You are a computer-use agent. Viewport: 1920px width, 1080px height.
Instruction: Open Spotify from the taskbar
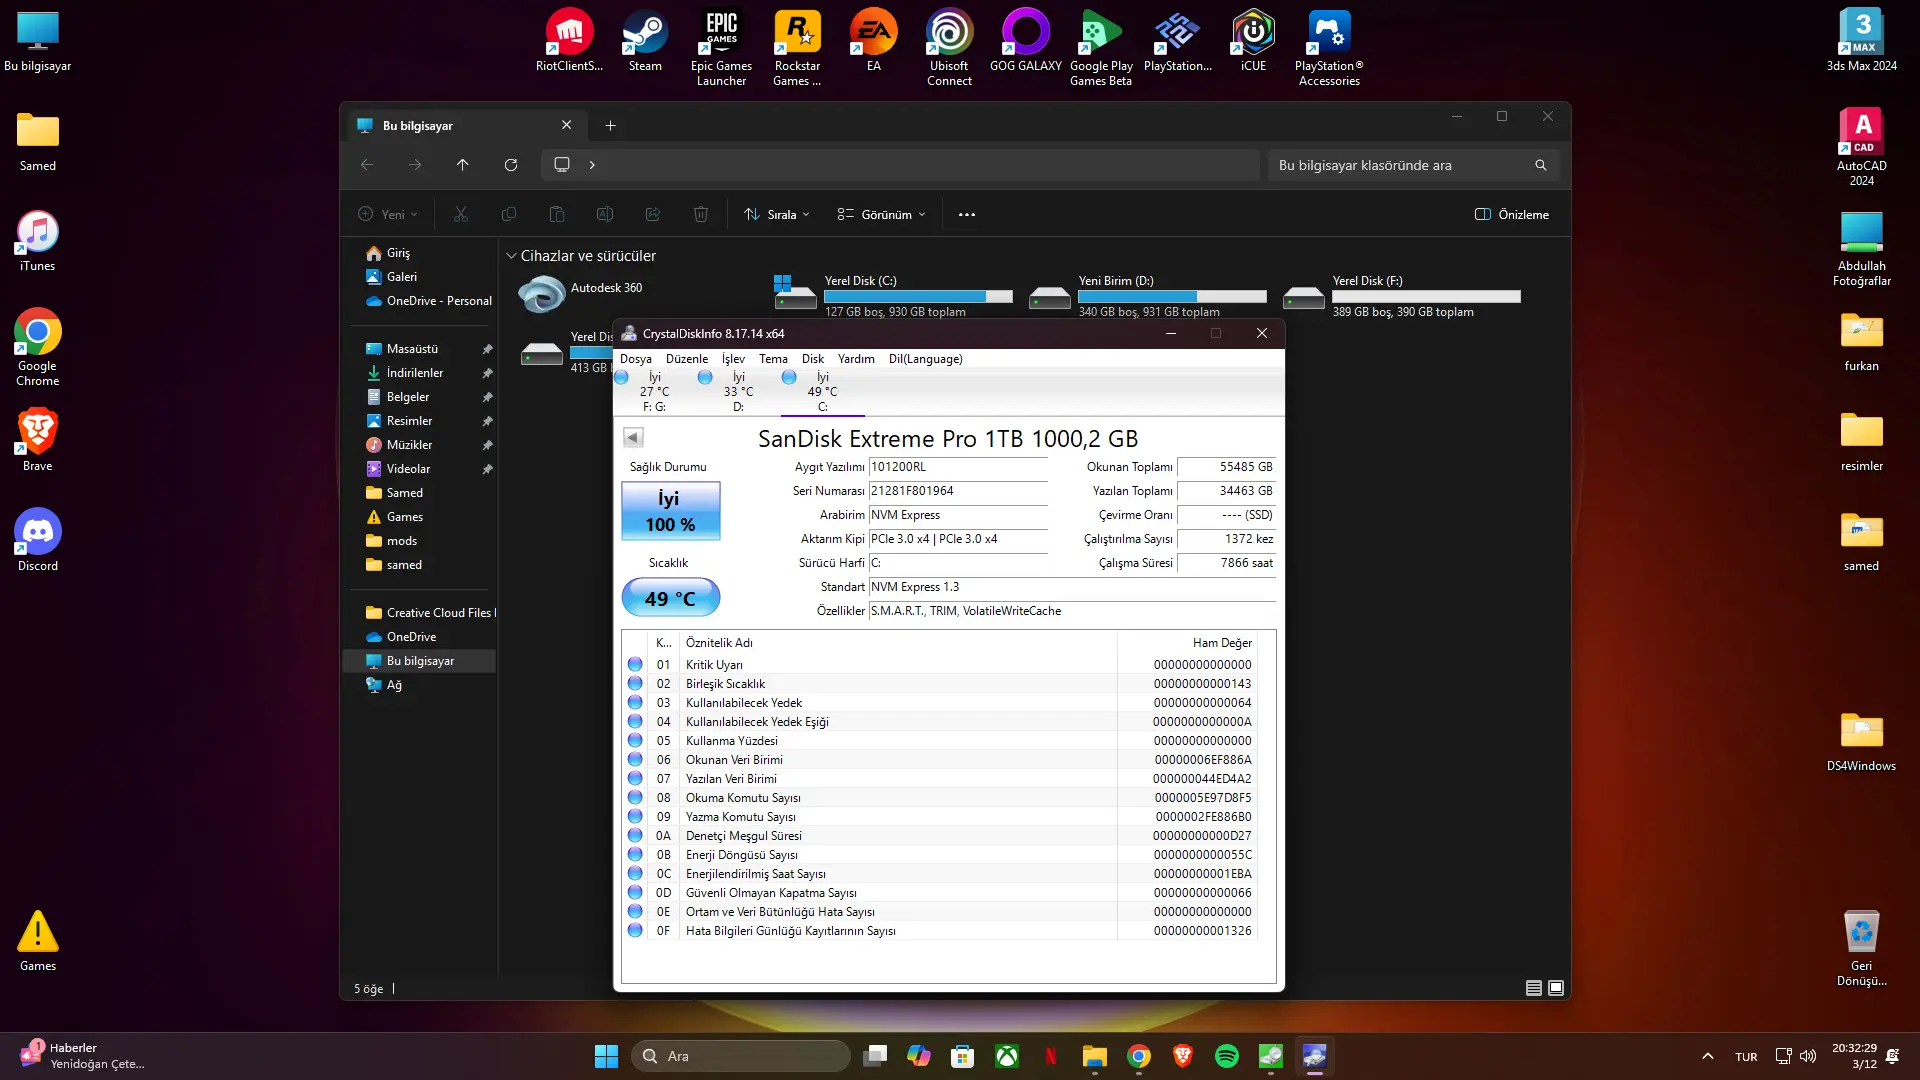point(1227,1056)
